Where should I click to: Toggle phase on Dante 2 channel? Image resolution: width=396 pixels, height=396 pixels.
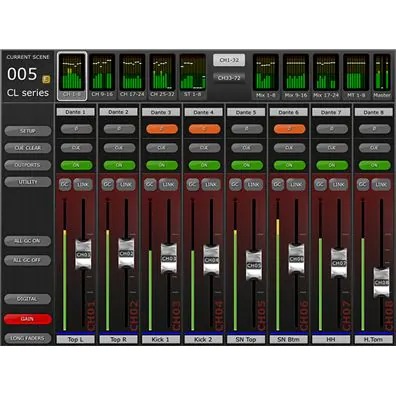click(119, 129)
